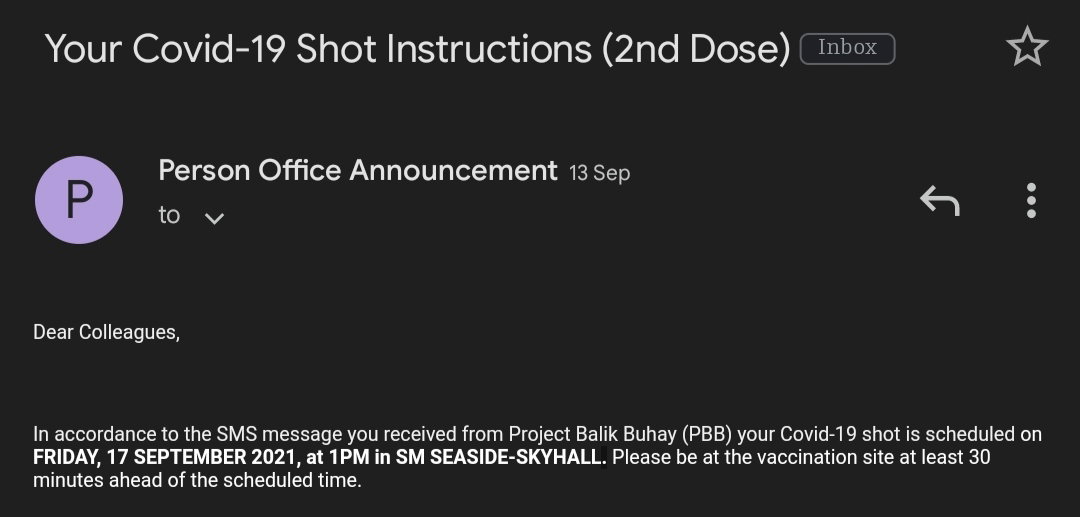Click 'minutes ahead of the scheduled time' line
Screen dimensions: 1080x517
point(197,480)
